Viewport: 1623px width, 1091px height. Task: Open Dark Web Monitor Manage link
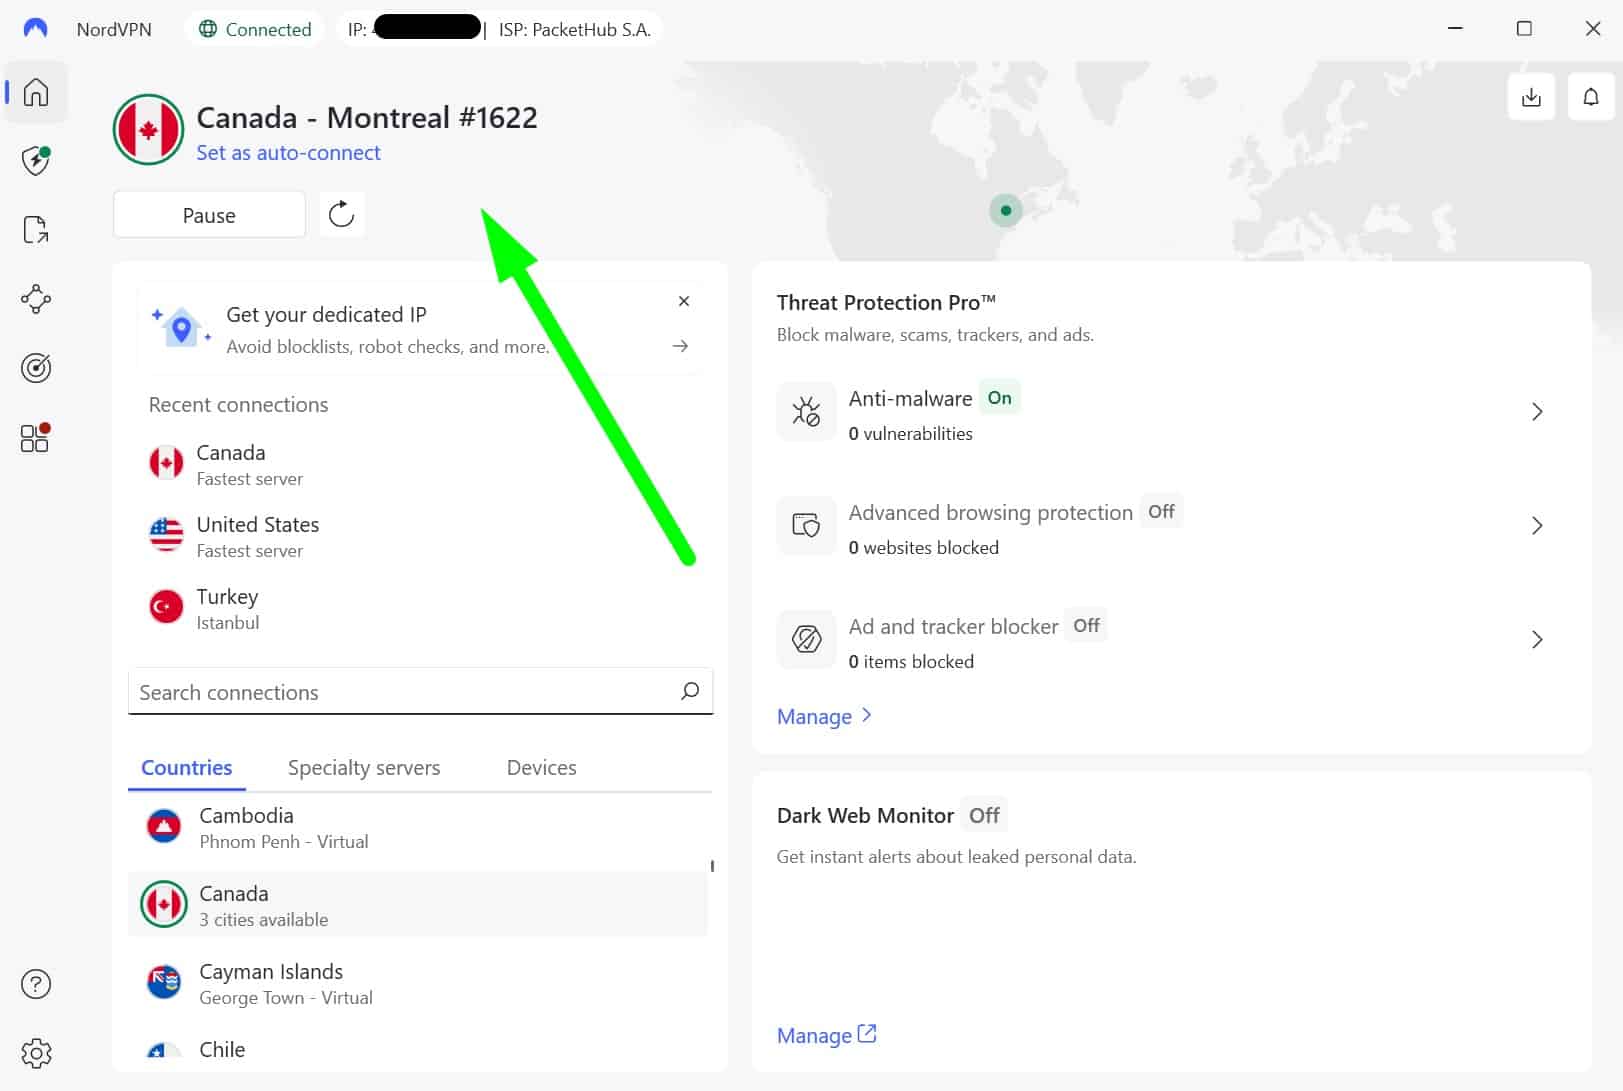click(827, 1036)
